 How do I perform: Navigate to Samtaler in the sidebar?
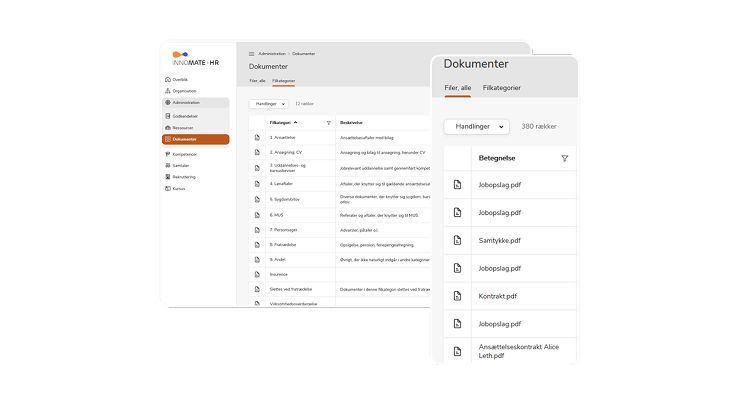click(181, 165)
